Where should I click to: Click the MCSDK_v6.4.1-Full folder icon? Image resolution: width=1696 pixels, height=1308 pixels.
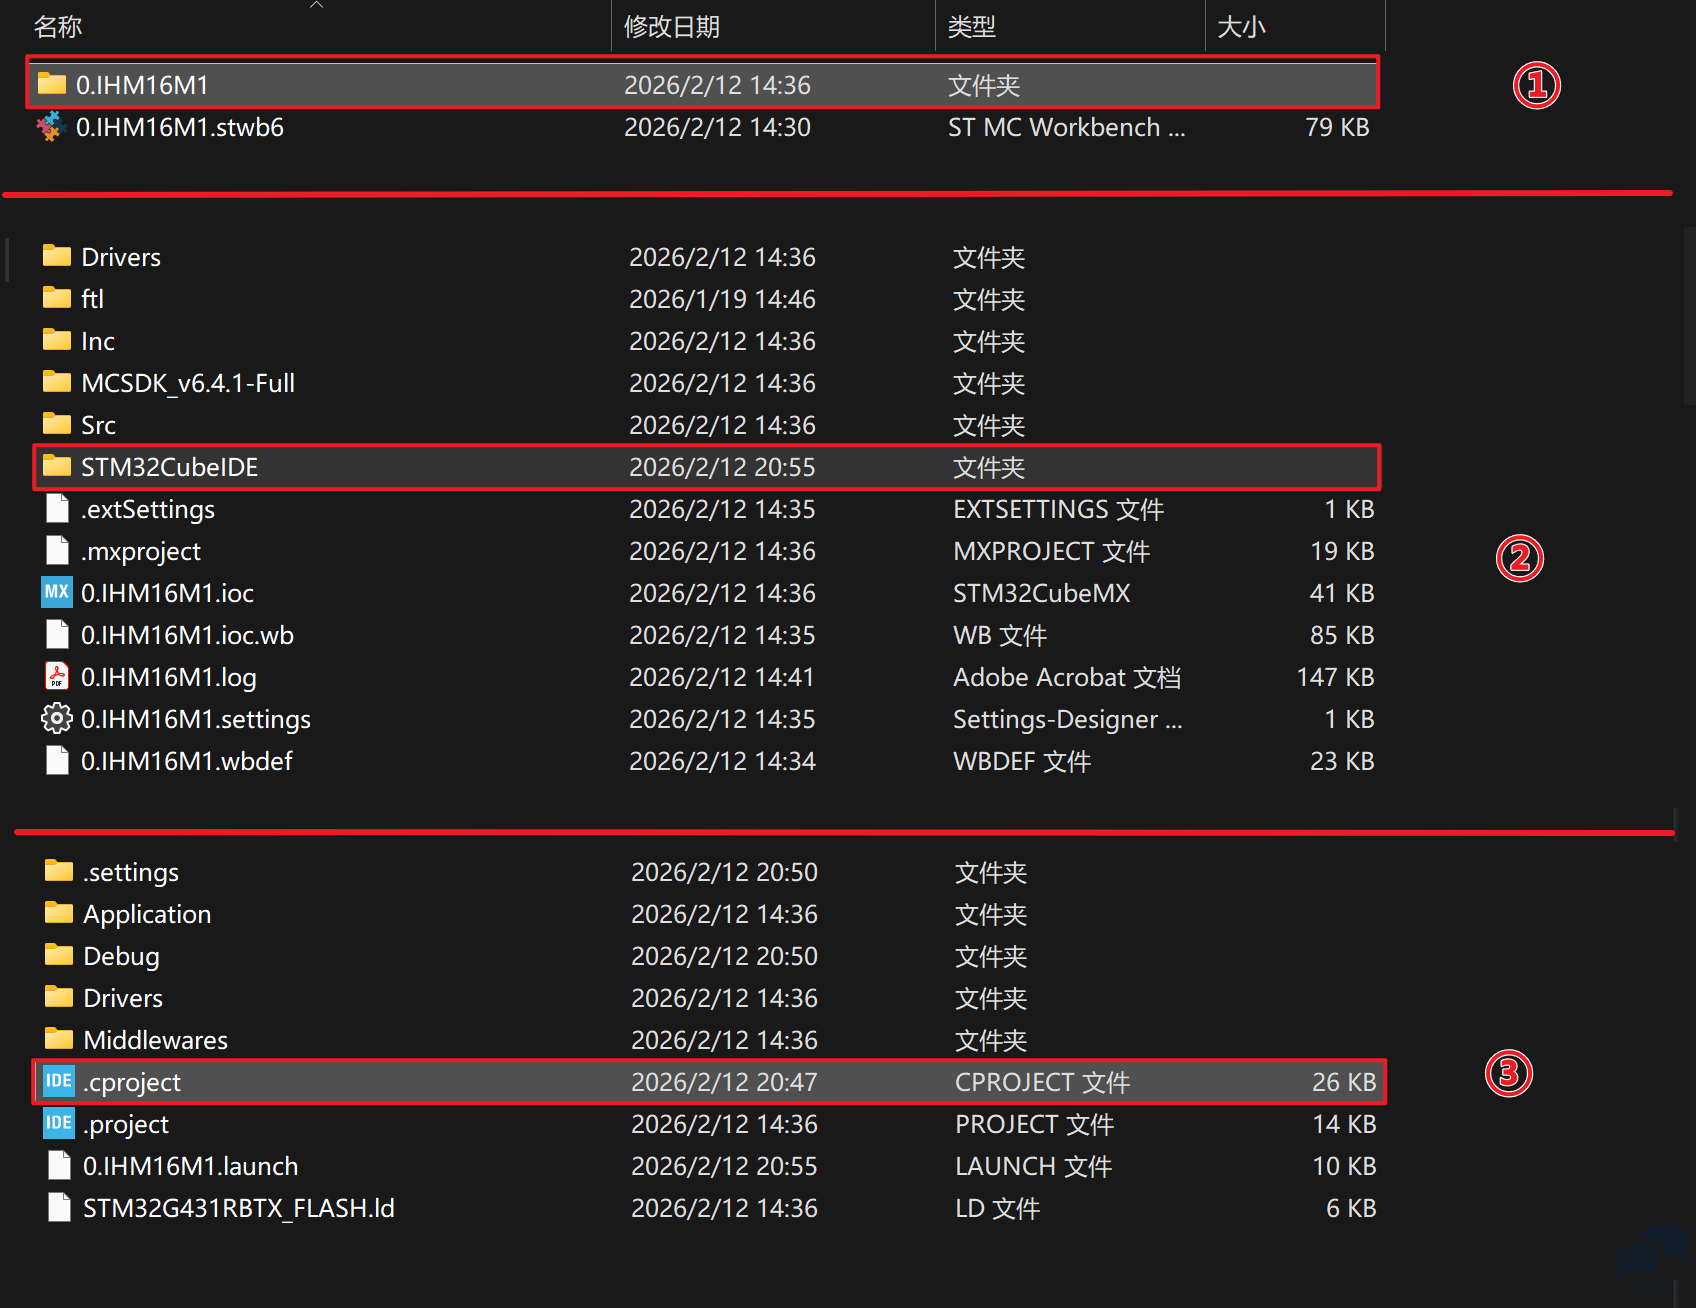[x=57, y=382]
